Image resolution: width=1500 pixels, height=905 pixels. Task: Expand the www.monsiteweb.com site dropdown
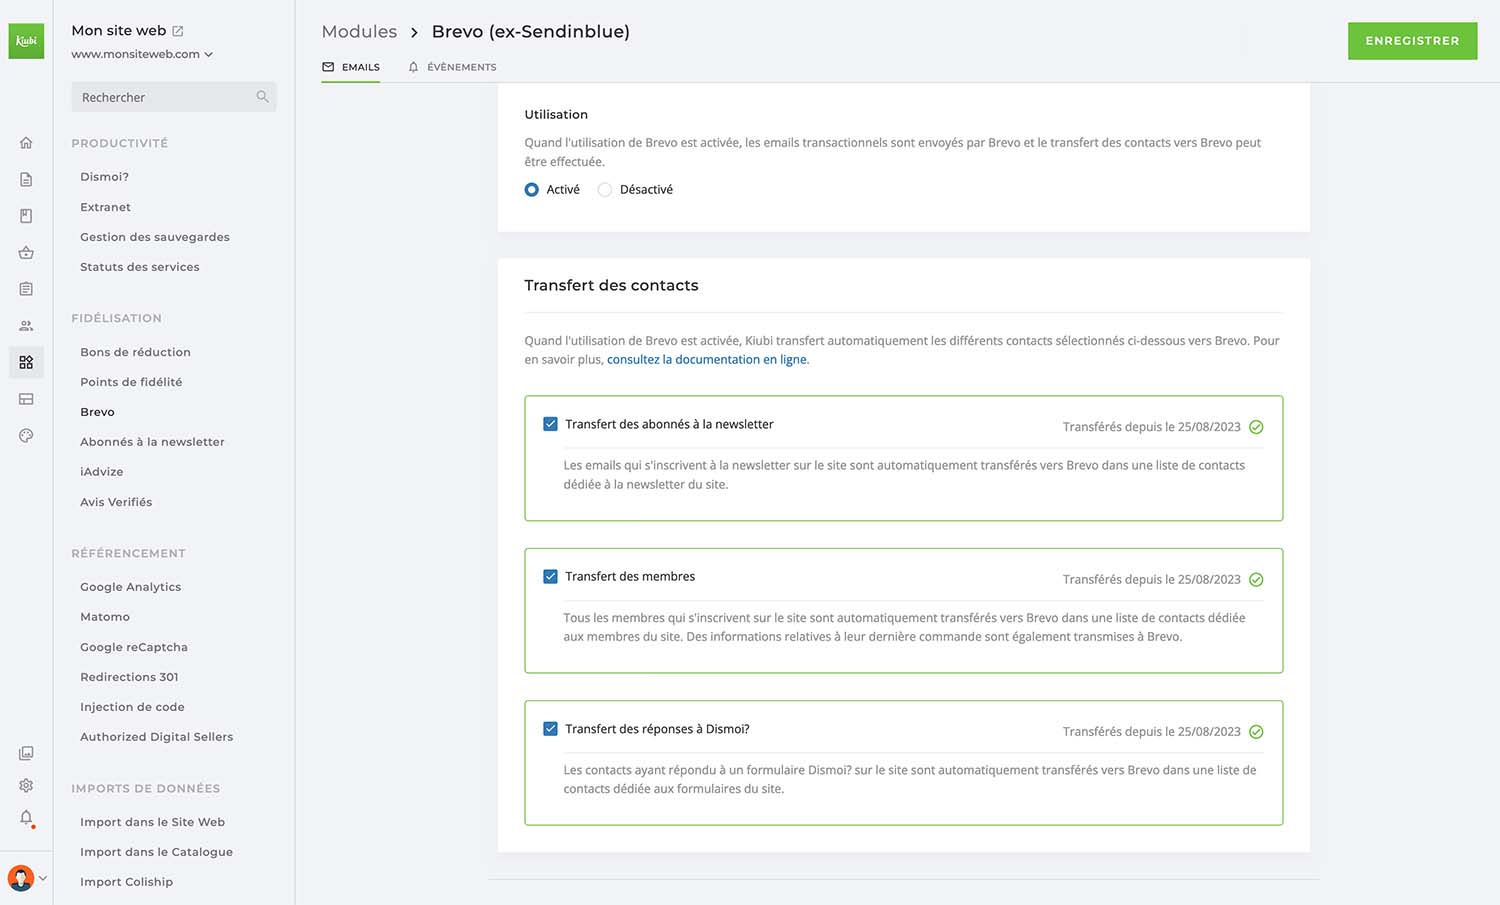(x=142, y=54)
